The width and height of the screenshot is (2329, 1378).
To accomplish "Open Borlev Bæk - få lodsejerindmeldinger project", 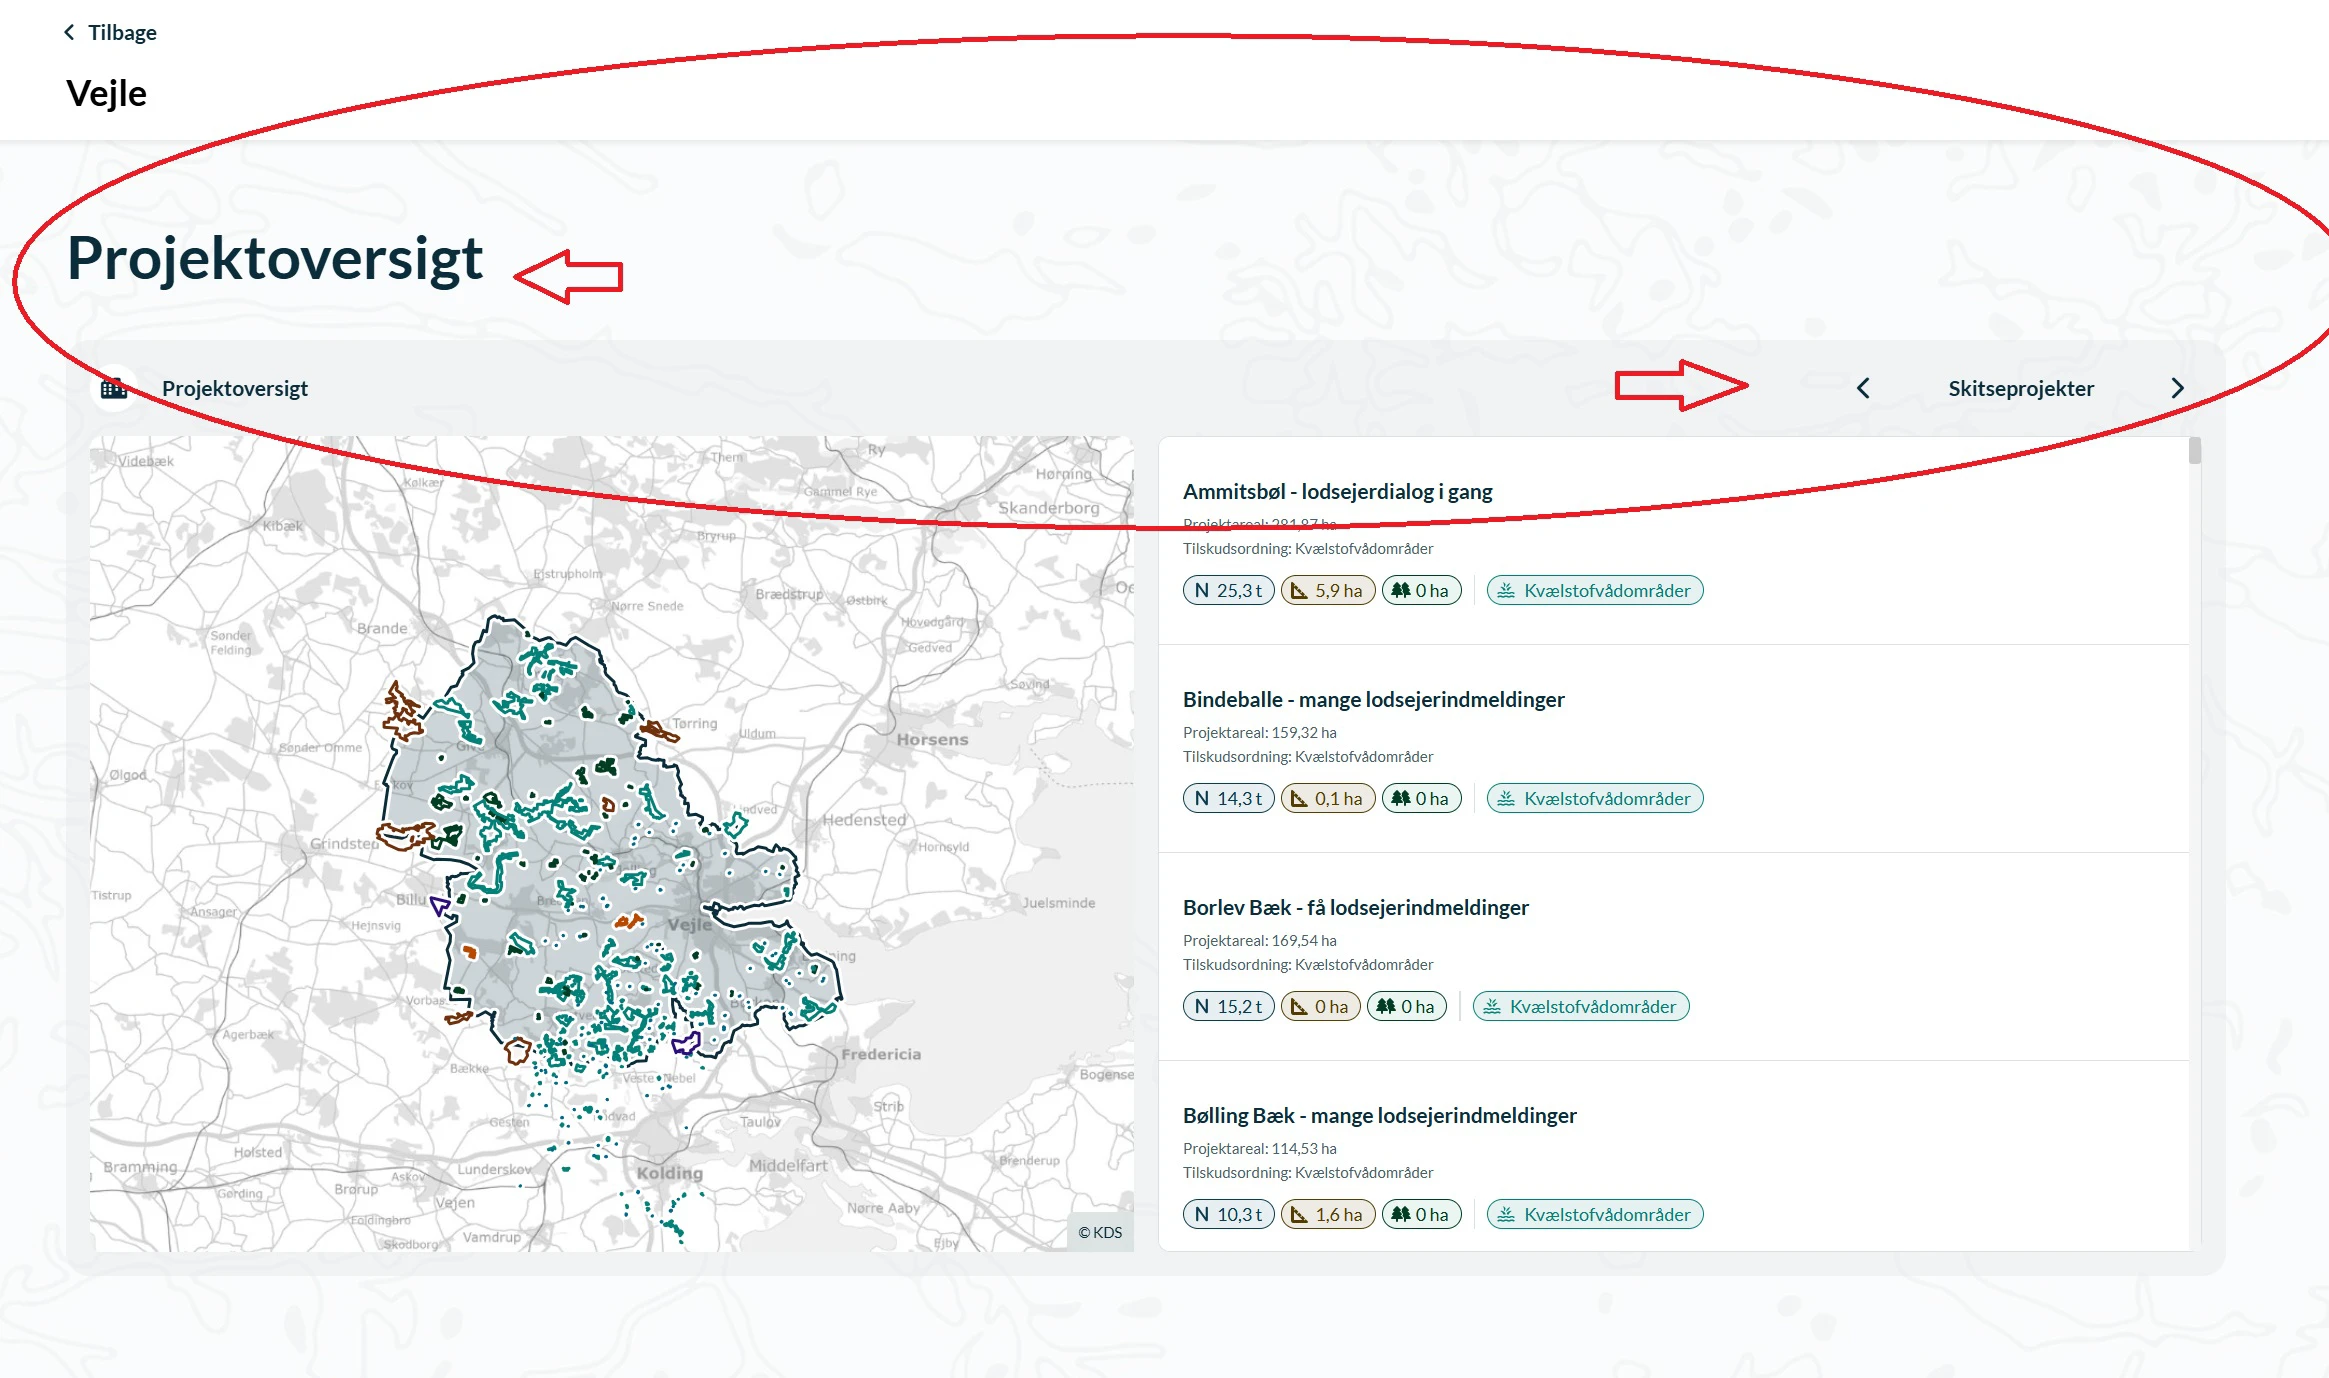I will click(x=1355, y=907).
